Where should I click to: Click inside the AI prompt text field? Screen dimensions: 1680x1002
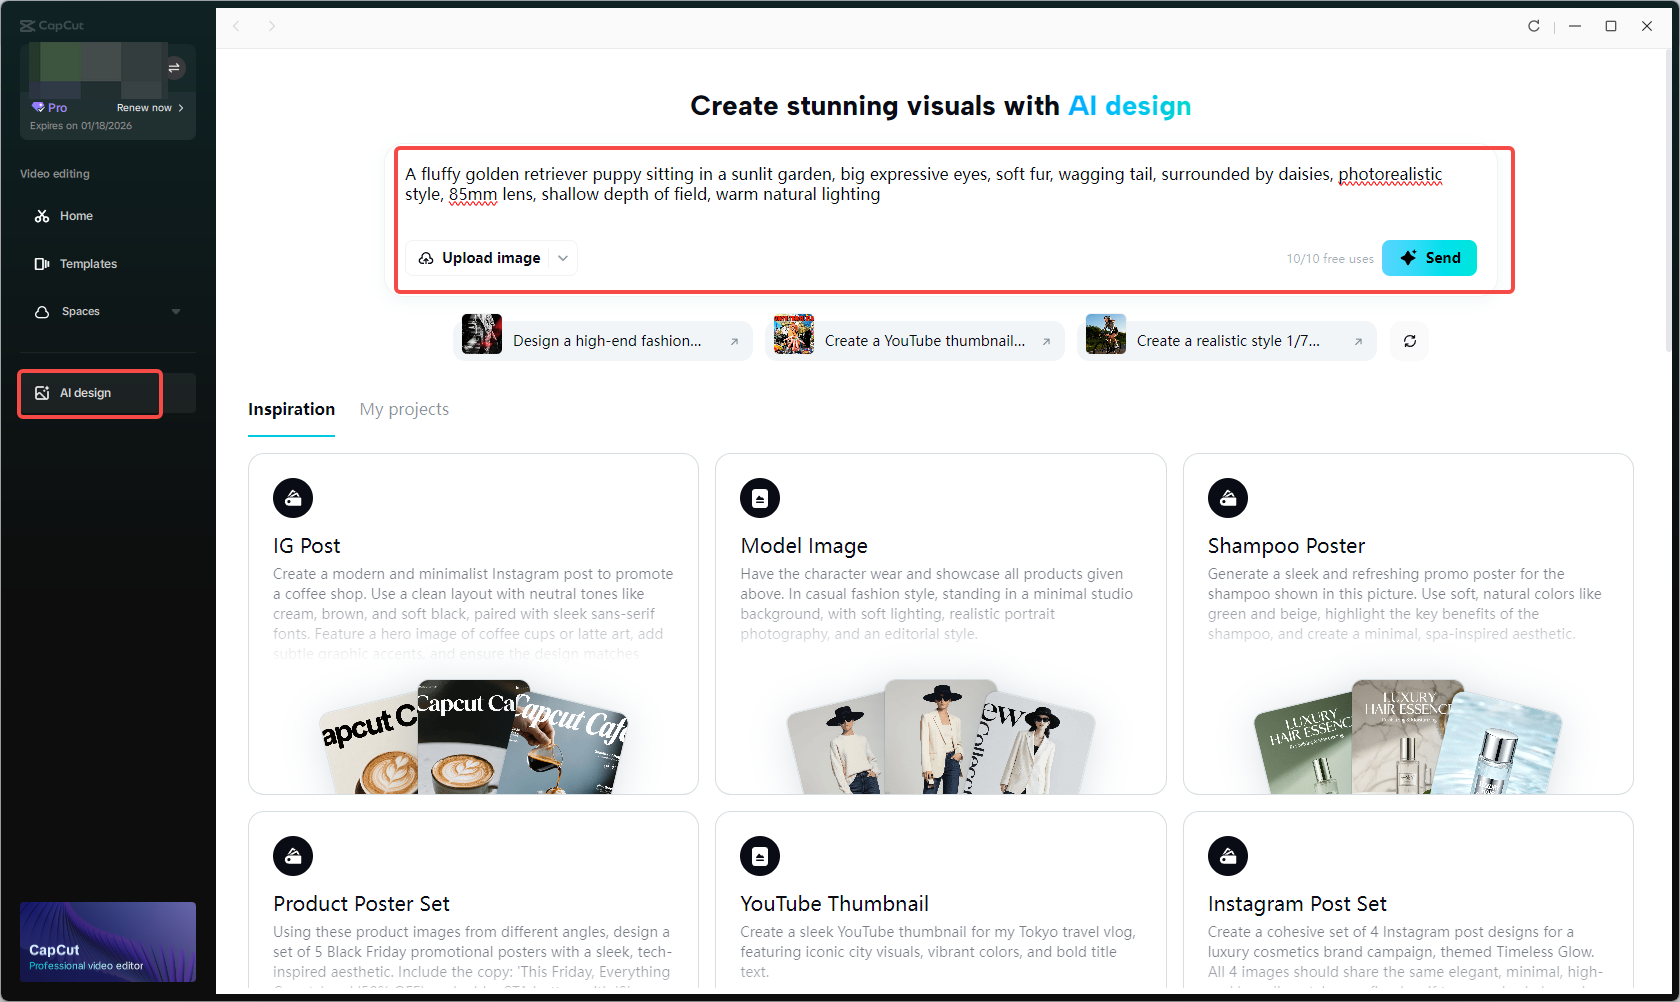940,184
